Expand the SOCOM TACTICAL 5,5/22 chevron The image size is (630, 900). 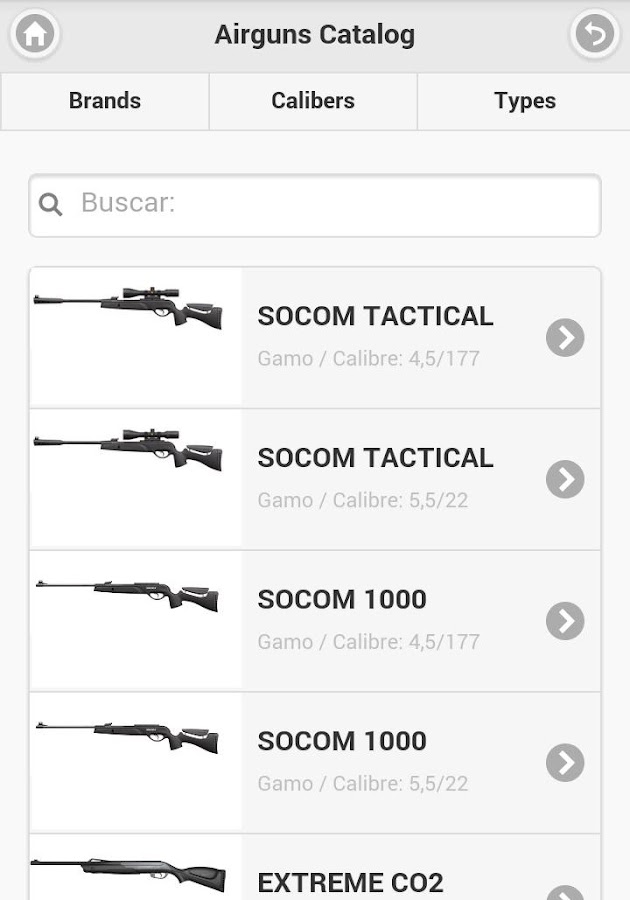565,480
